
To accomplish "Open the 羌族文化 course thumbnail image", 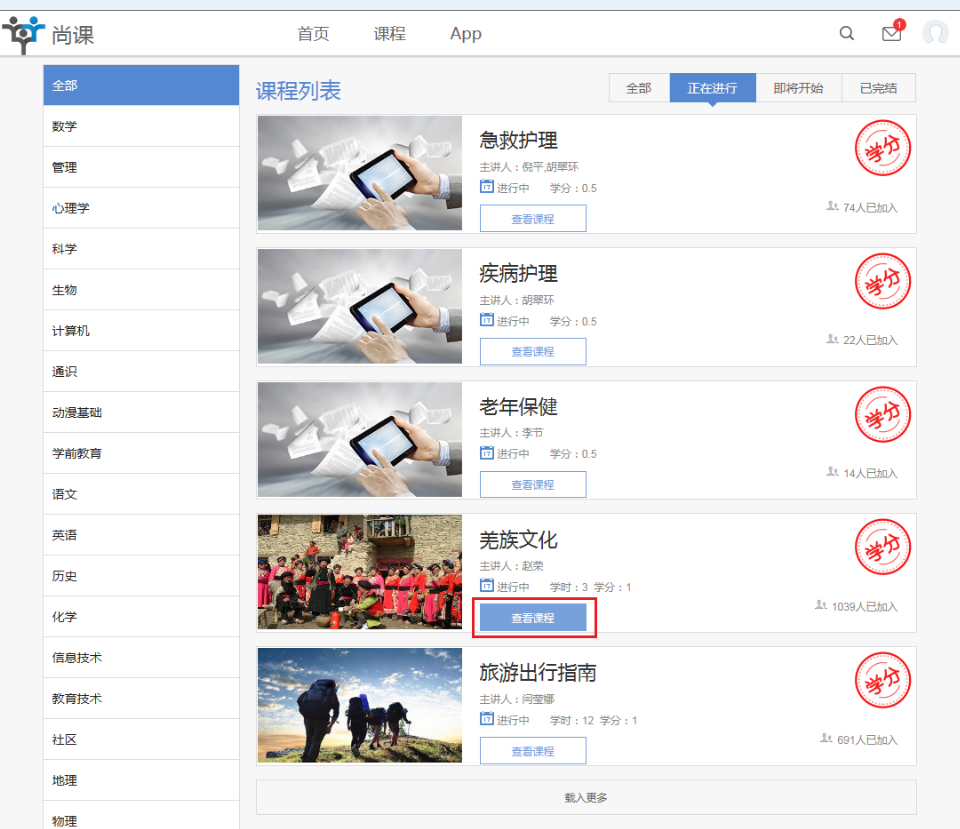I will [x=360, y=572].
